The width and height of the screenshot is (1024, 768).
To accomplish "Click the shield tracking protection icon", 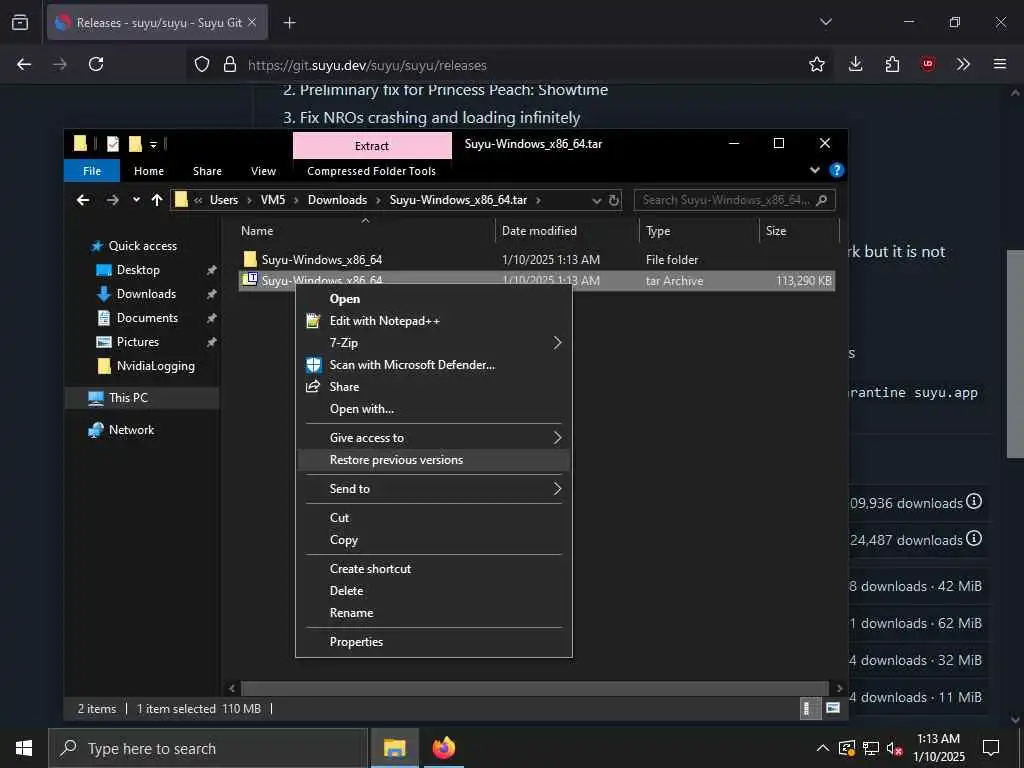I will [x=202, y=64].
